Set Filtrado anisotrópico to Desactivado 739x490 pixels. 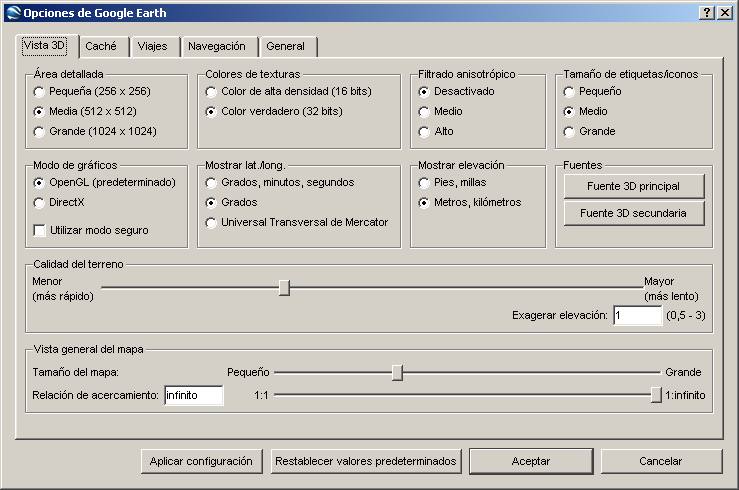pyautogui.click(x=457, y=91)
